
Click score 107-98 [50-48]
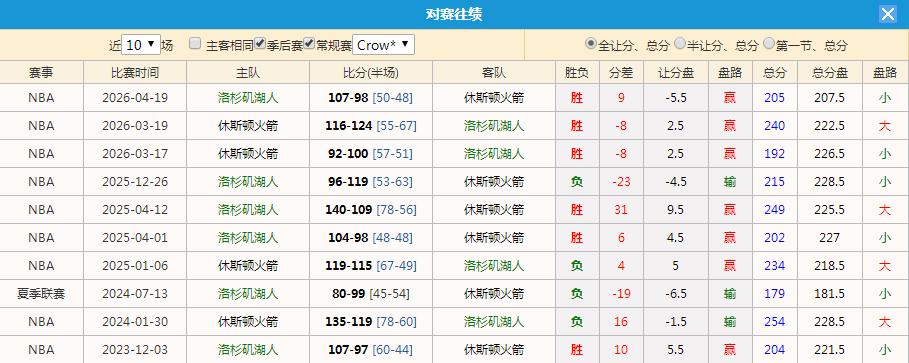tap(370, 98)
